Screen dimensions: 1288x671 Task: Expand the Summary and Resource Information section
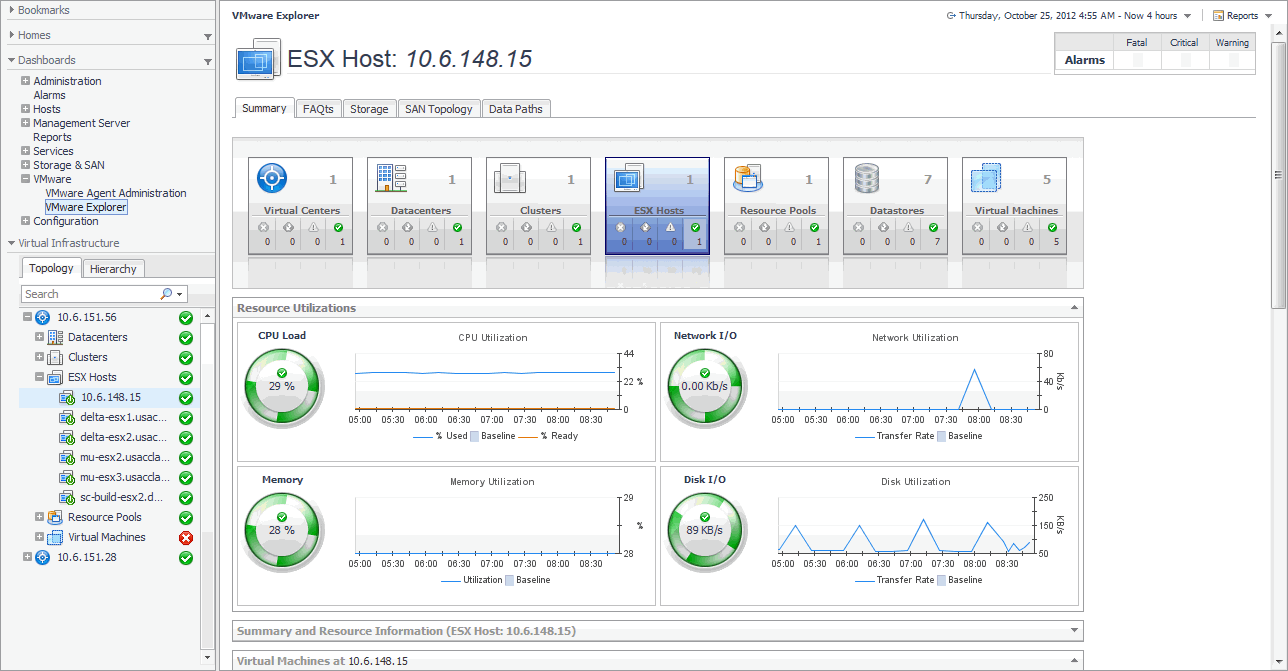pyautogui.click(x=1074, y=631)
